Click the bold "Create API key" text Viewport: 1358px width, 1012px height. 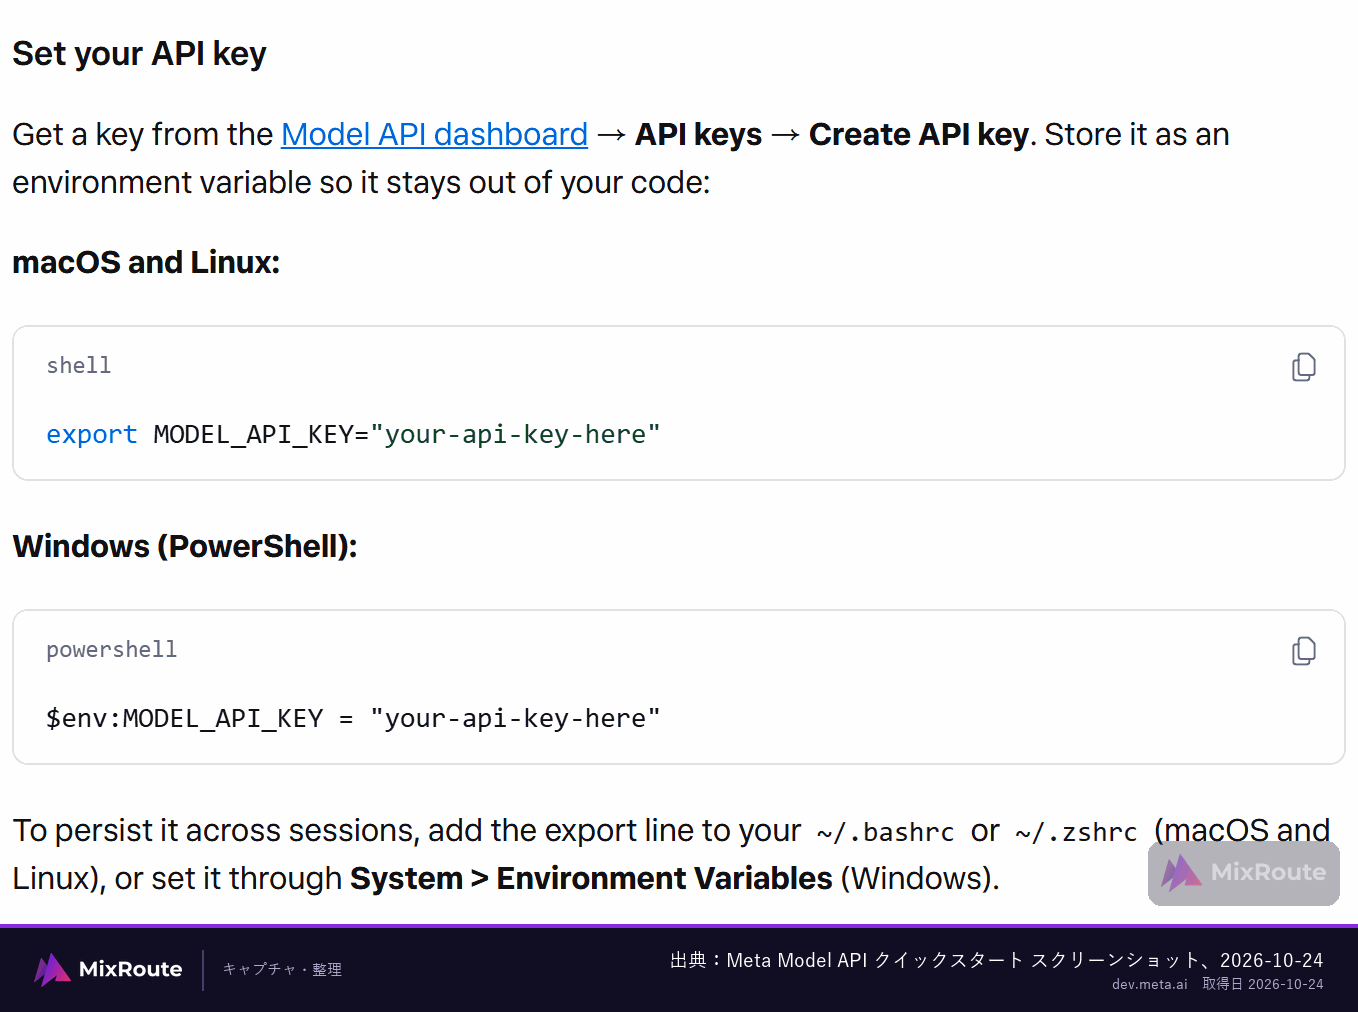pos(919,134)
